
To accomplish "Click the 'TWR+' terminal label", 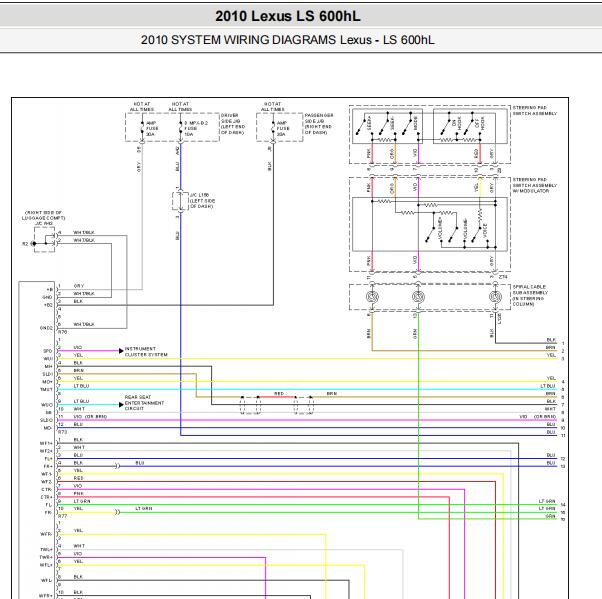I will [x=46, y=558].
